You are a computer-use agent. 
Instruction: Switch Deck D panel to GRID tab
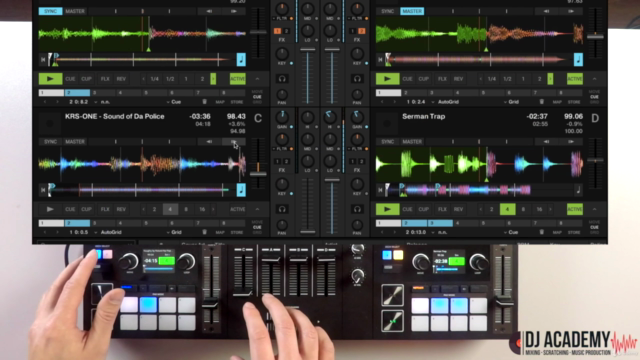(594, 232)
